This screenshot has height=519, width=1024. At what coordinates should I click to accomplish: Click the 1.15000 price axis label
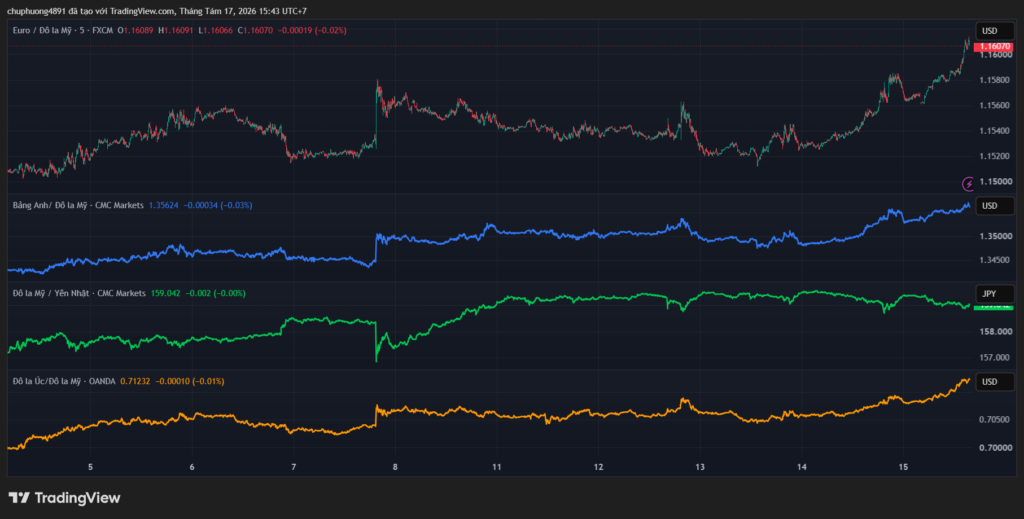pos(995,181)
